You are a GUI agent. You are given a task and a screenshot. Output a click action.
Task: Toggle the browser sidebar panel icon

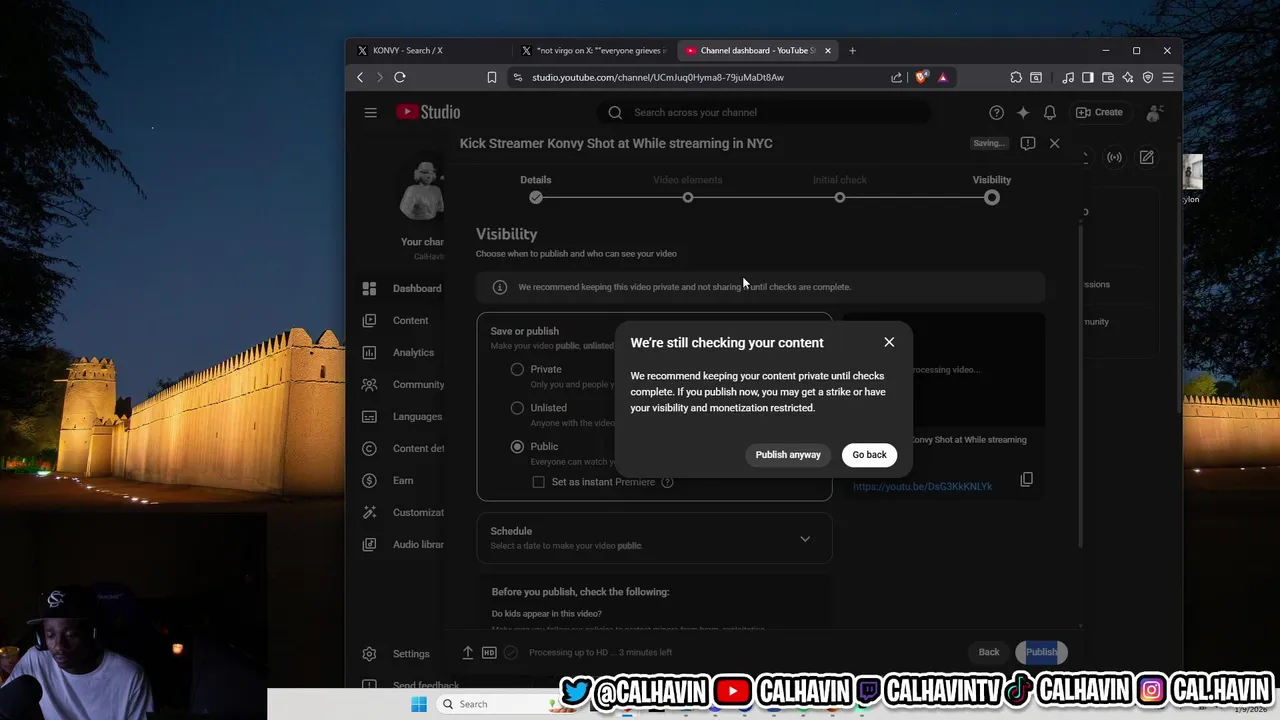click(x=1088, y=77)
